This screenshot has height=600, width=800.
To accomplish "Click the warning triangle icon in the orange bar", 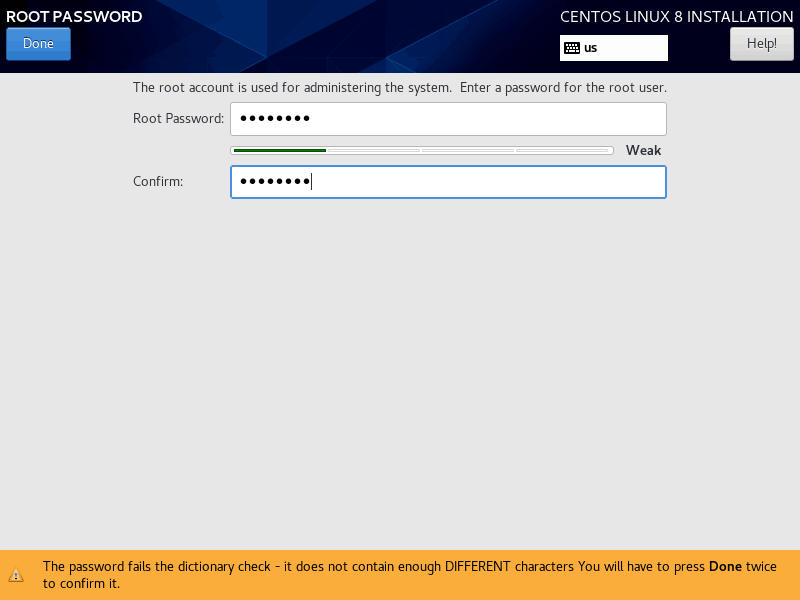I will [16, 575].
